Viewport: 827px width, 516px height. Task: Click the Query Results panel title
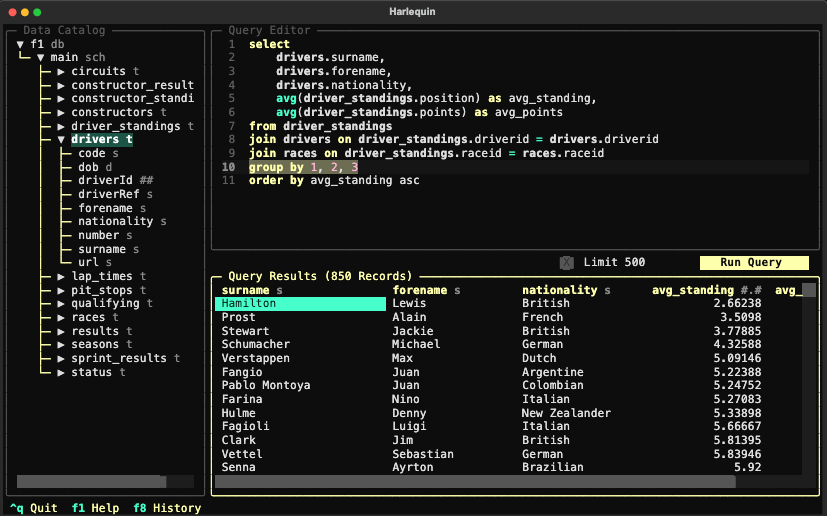point(320,276)
